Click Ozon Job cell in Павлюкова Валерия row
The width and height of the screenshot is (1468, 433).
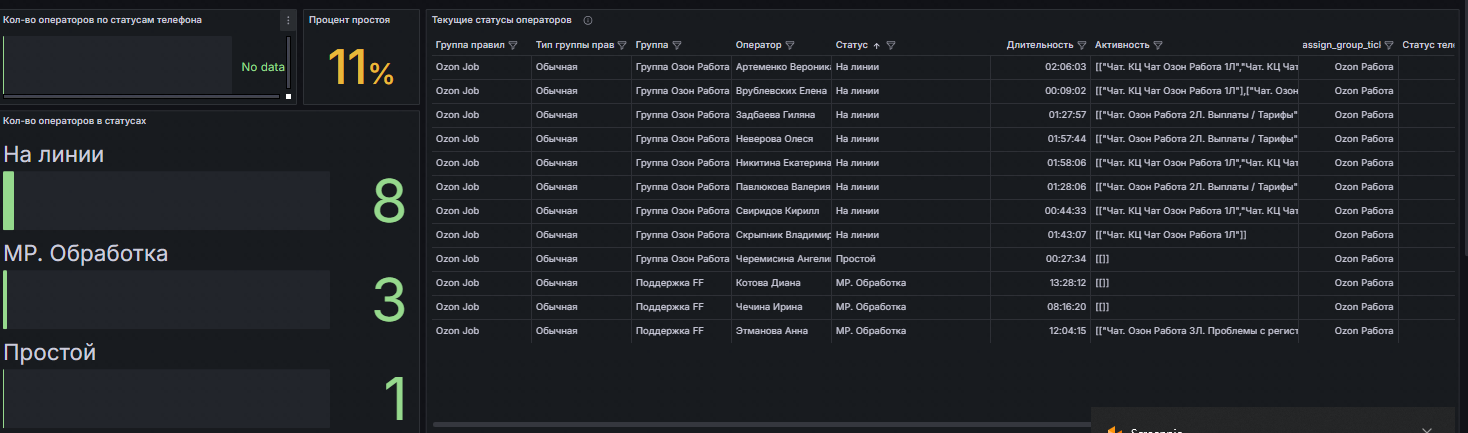pyautogui.click(x=482, y=187)
